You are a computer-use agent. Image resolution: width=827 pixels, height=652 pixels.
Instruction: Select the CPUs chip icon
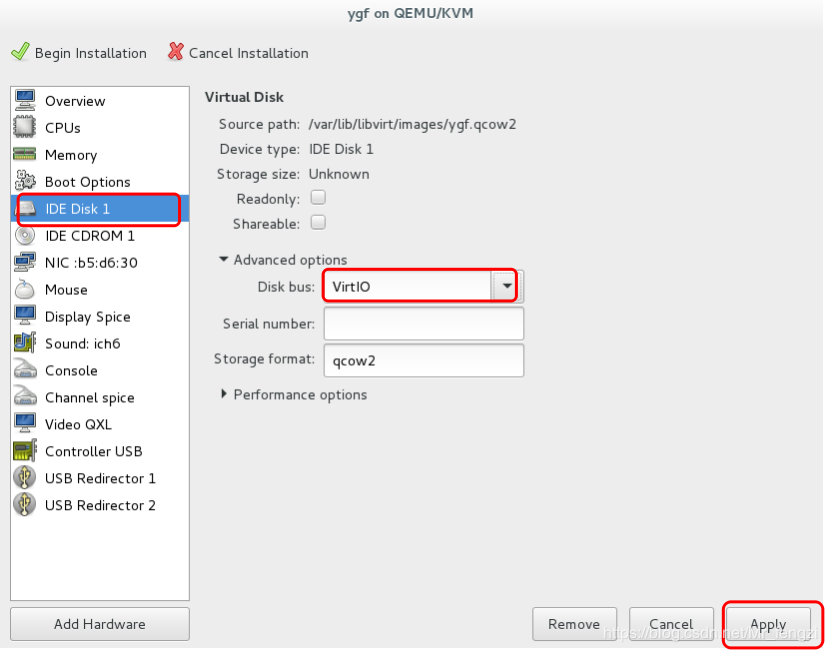25,128
